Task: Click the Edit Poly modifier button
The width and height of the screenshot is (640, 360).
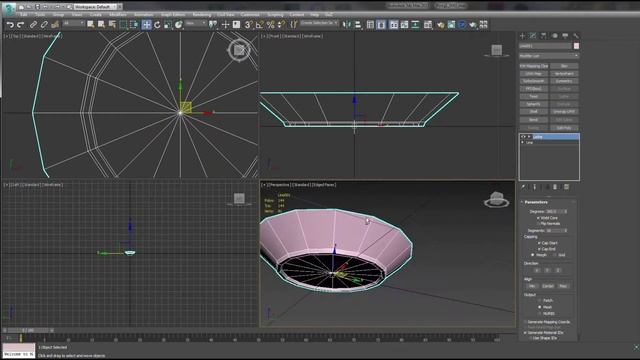Action: [x=564, y=128]
